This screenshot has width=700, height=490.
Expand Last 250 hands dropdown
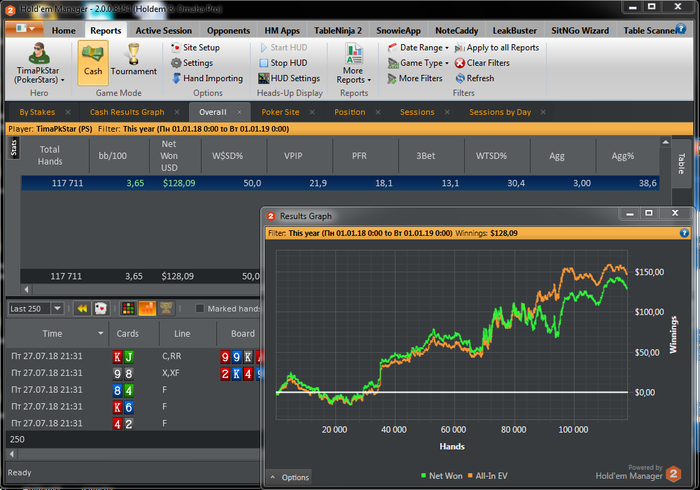pyautogui.click(x=58, y=308)
